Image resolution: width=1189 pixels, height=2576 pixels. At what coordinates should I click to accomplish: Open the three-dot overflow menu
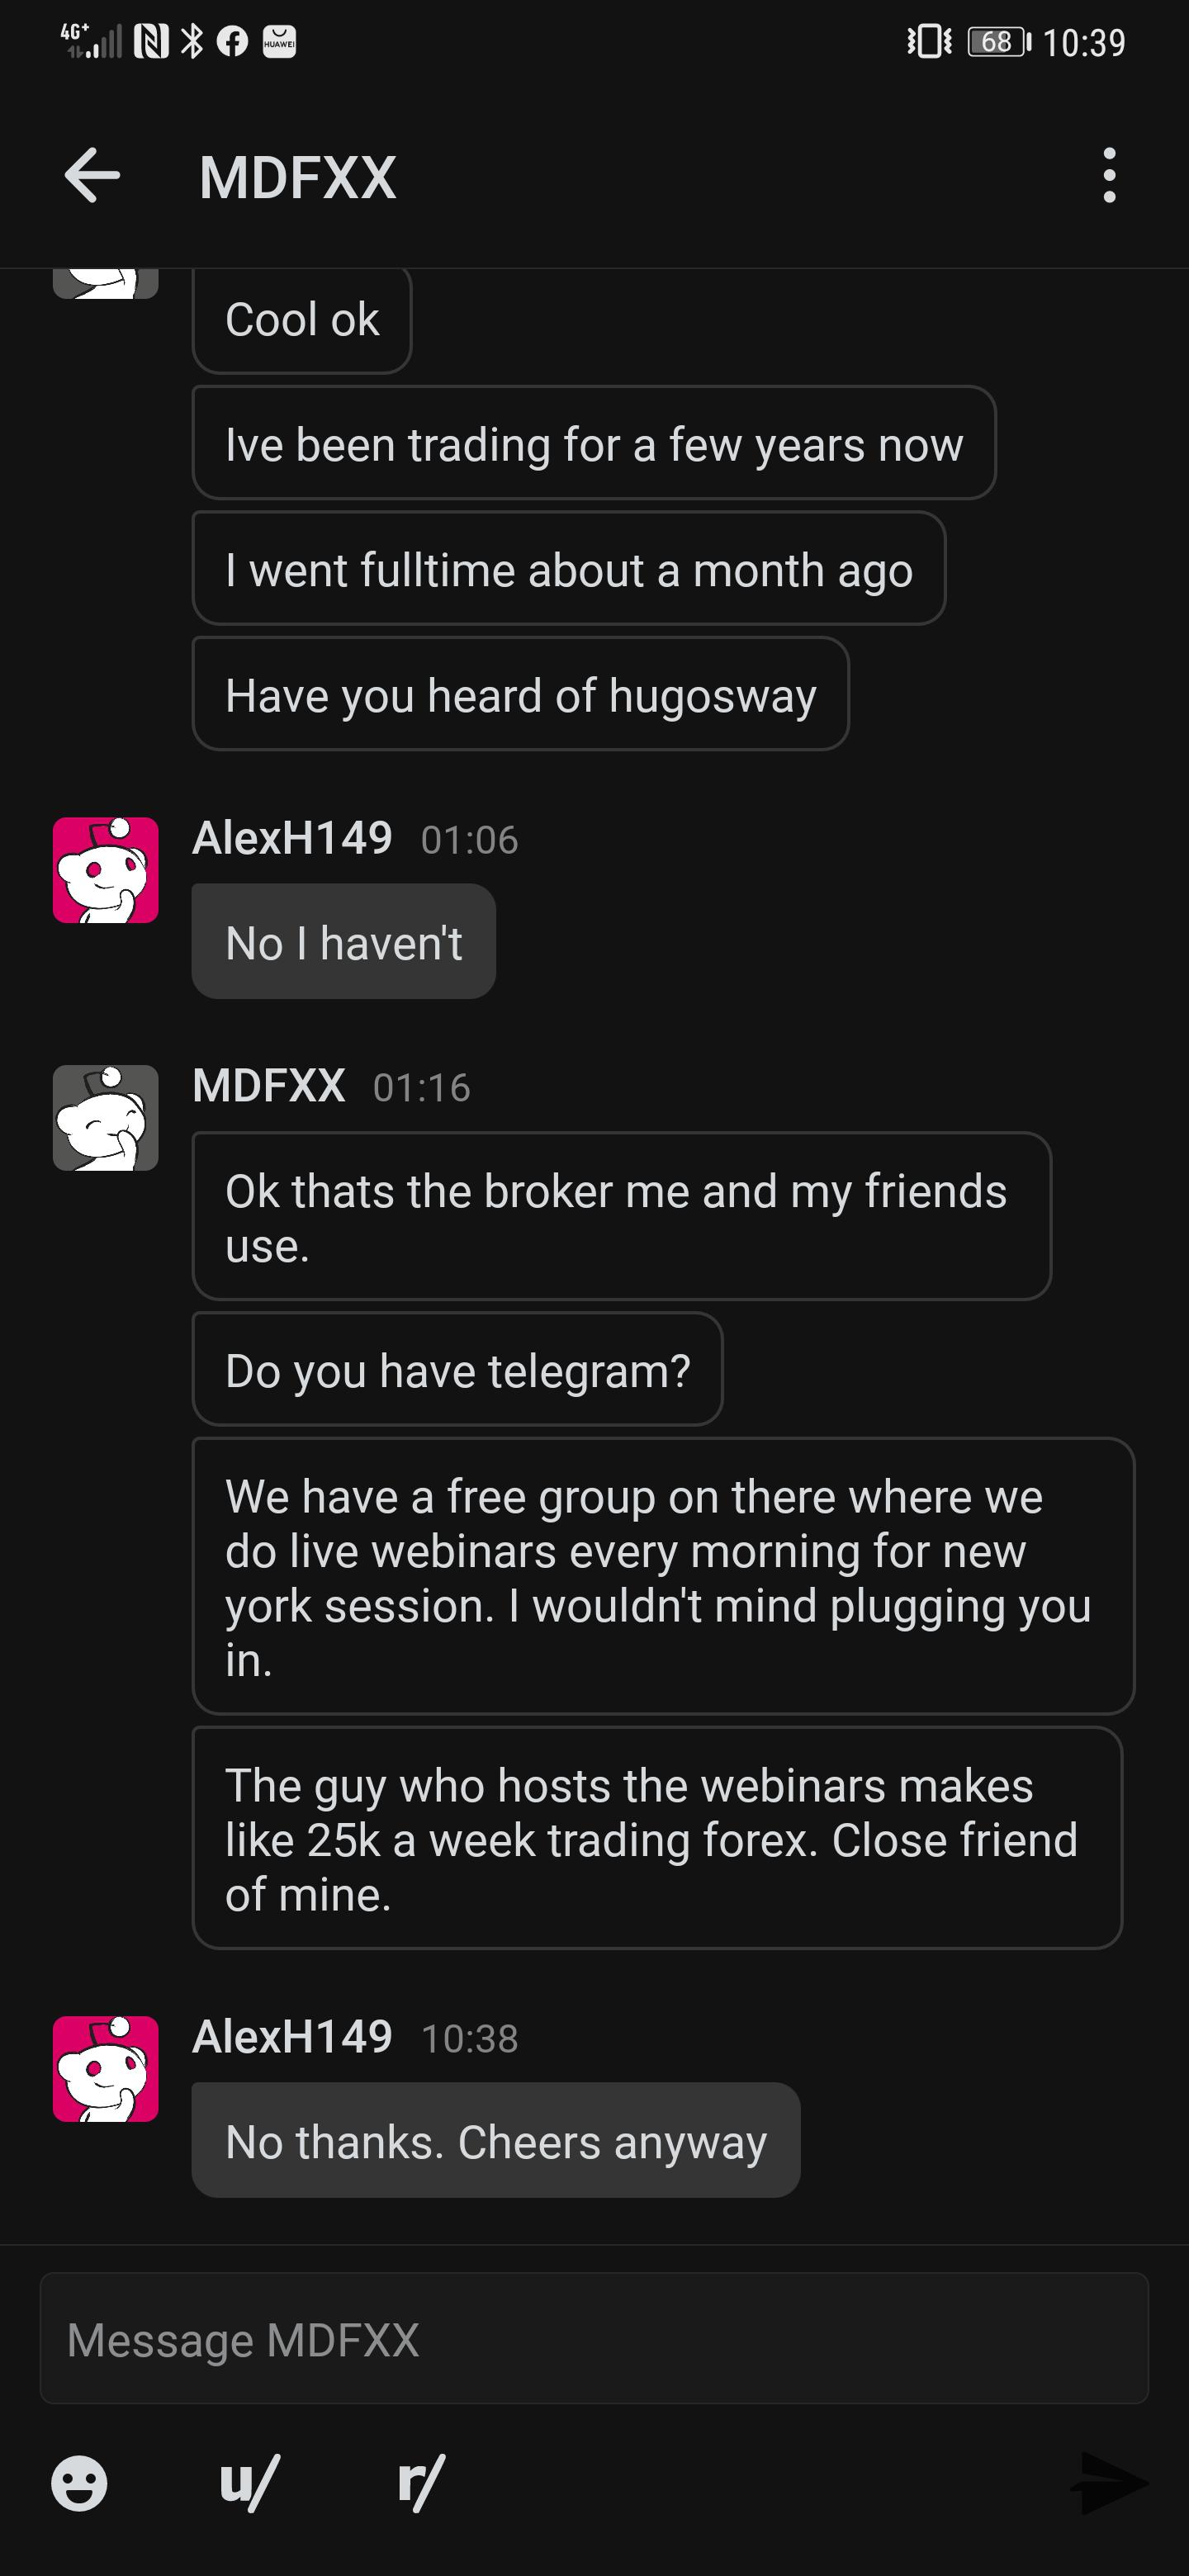coord(1109,176)
